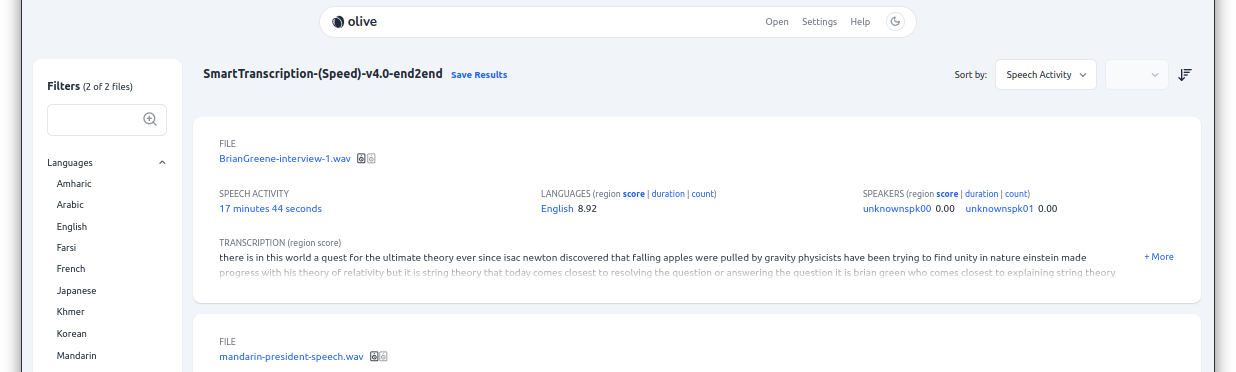Click the transcription text about string theory
The width and height of the screenshot is (1236, 372).
pos(668,265)
